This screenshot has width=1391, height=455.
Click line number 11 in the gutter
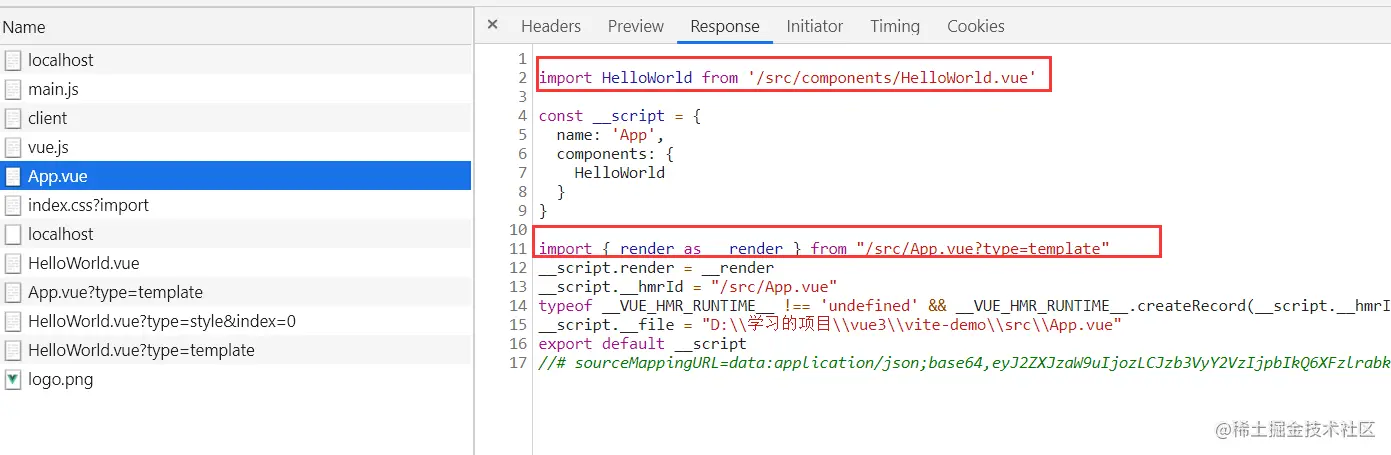tap(518, 248)
